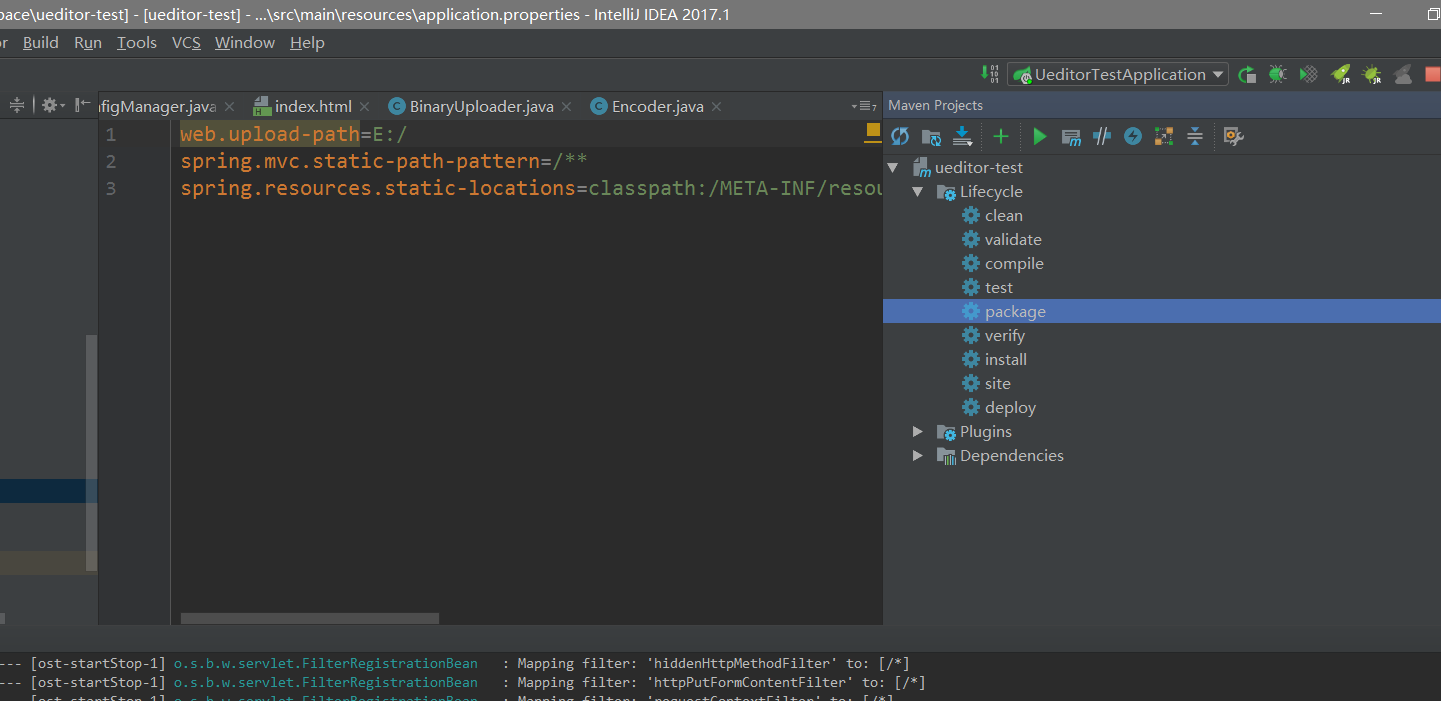The width and height of the screenshot is (1441, 701).
Task: Open the Build menu
Action: 41,43
